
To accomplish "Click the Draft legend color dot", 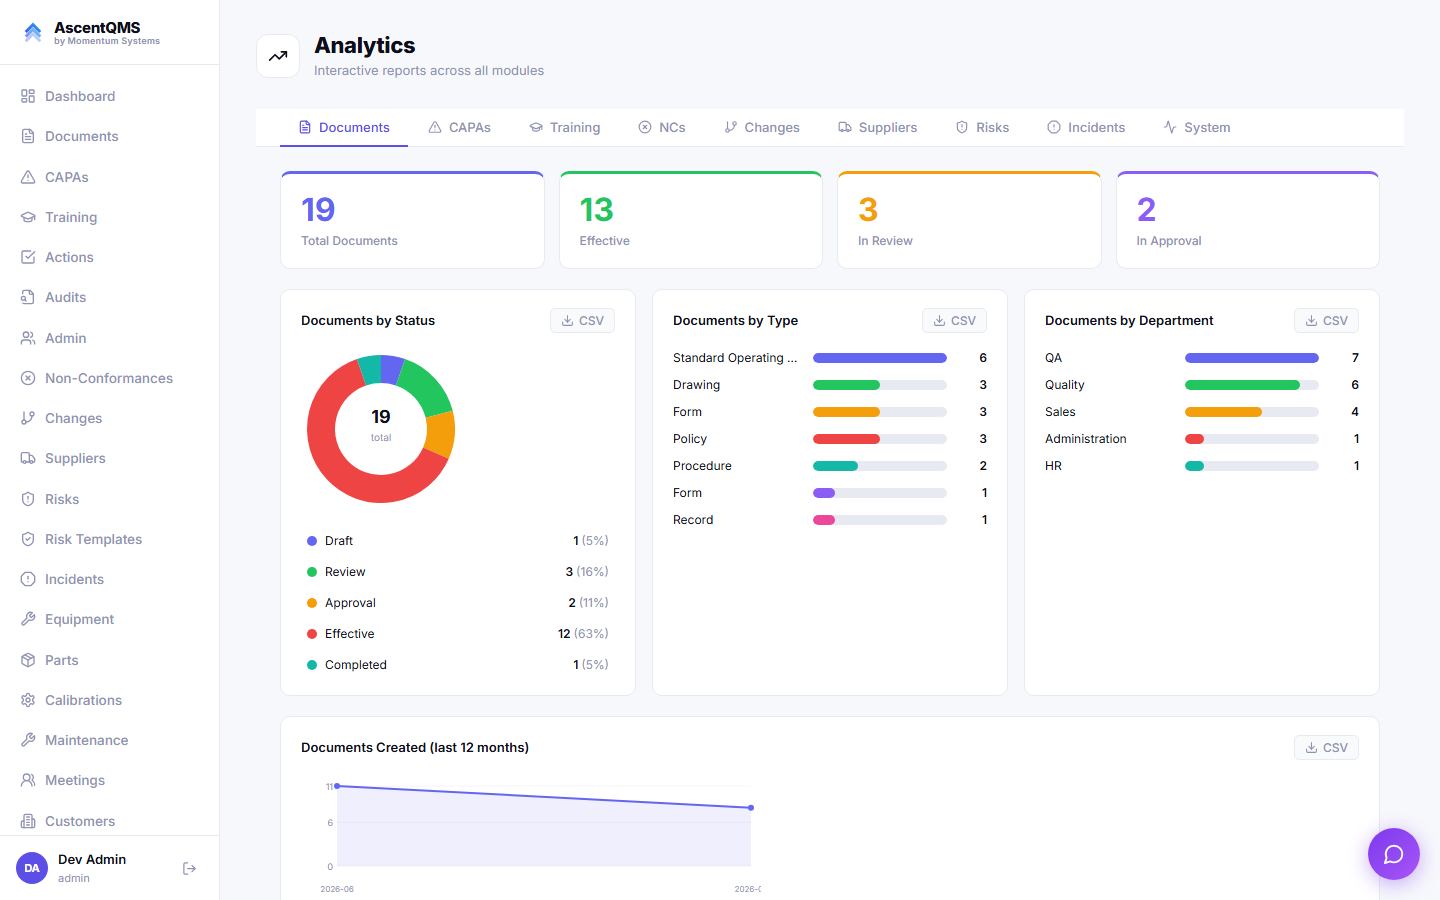I will coord(312,541).
